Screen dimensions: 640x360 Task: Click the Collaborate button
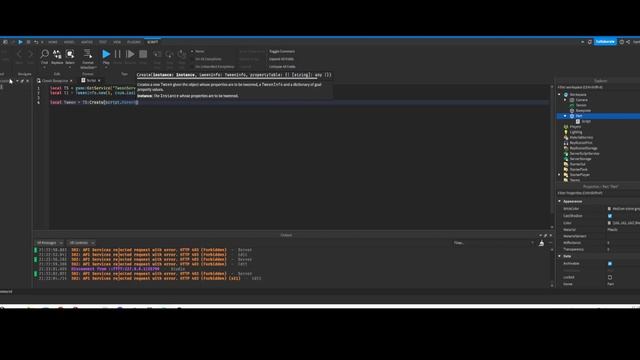click(x=605, y=42)
